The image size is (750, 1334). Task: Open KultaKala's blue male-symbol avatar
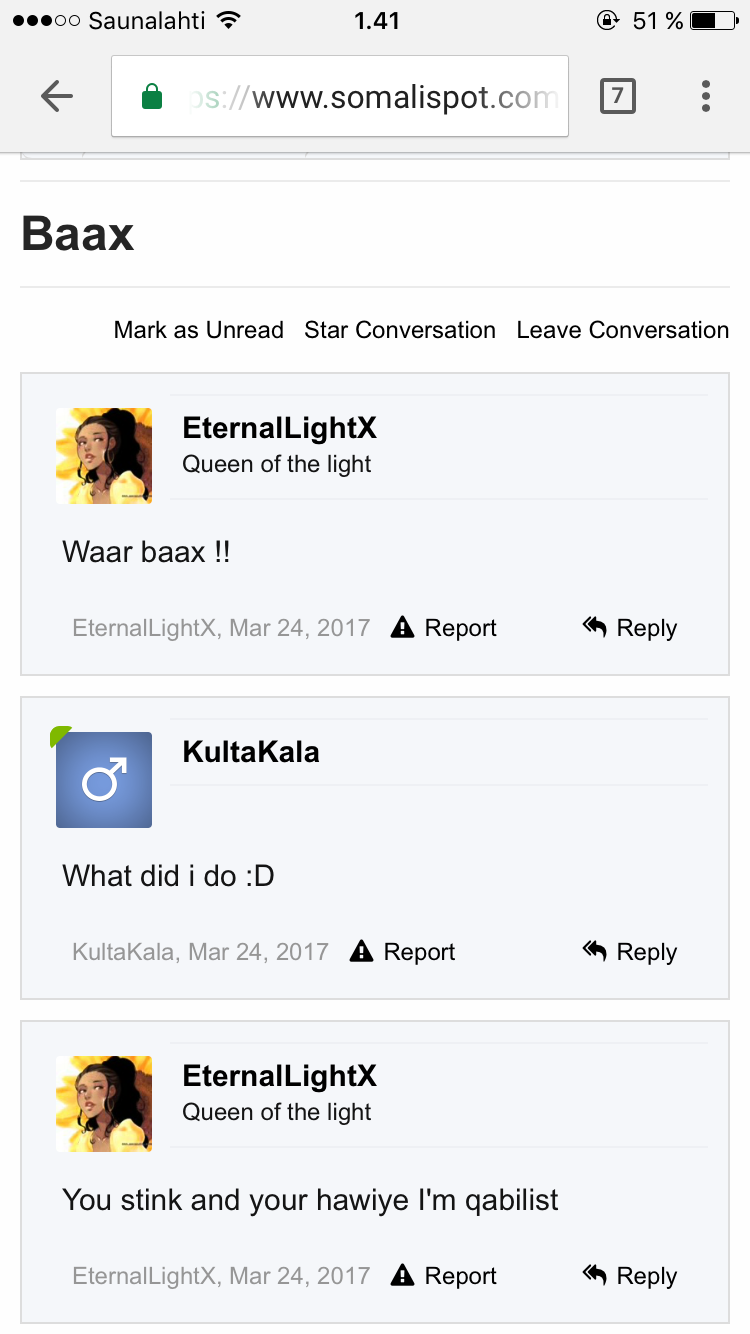coord(104,780)
